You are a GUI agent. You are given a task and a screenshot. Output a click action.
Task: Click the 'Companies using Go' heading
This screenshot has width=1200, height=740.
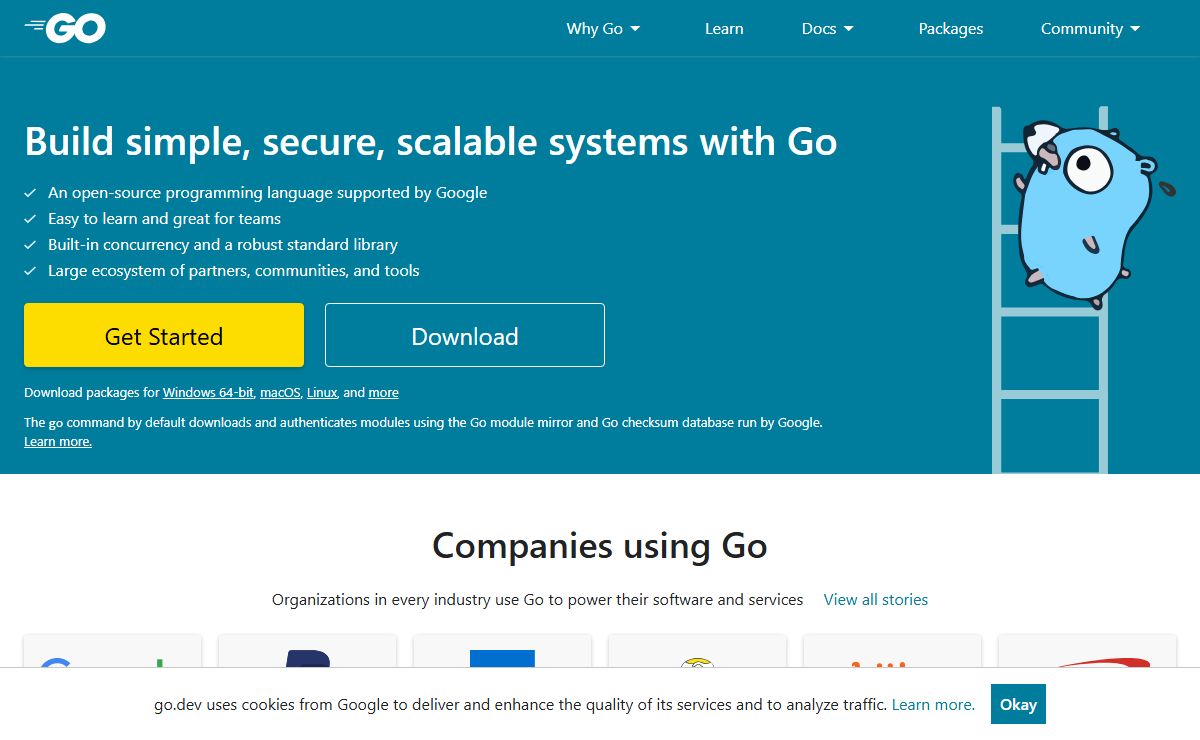pyautogui.click(x=600, y=546)
